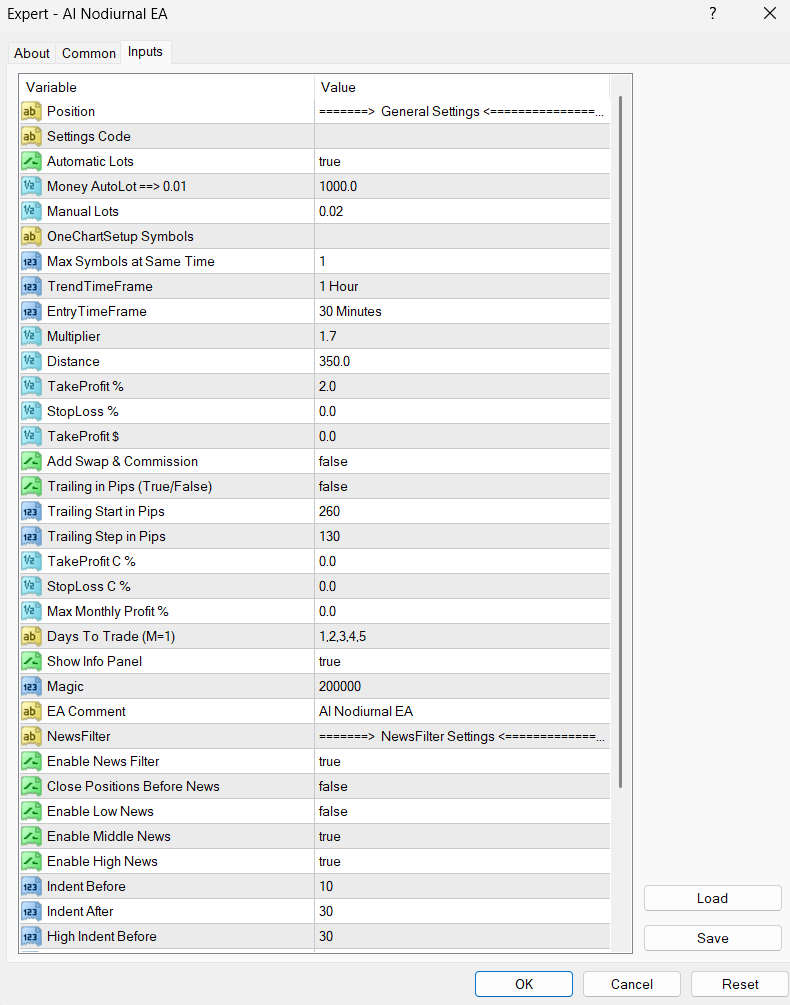Toggle the Add Swap & Commission false value
The width and height of the screenshot is (790, 1005).
click(x=460, y=462)
